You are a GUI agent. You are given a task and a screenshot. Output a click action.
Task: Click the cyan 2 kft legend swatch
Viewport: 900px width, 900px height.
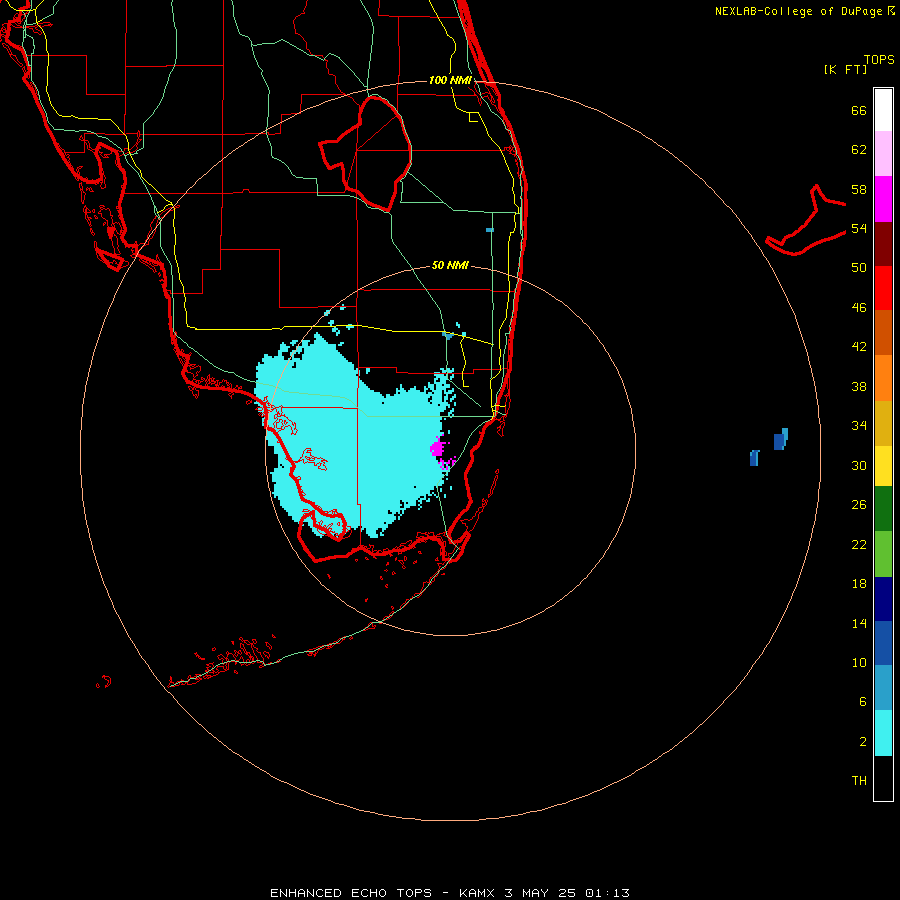point(883,733)
